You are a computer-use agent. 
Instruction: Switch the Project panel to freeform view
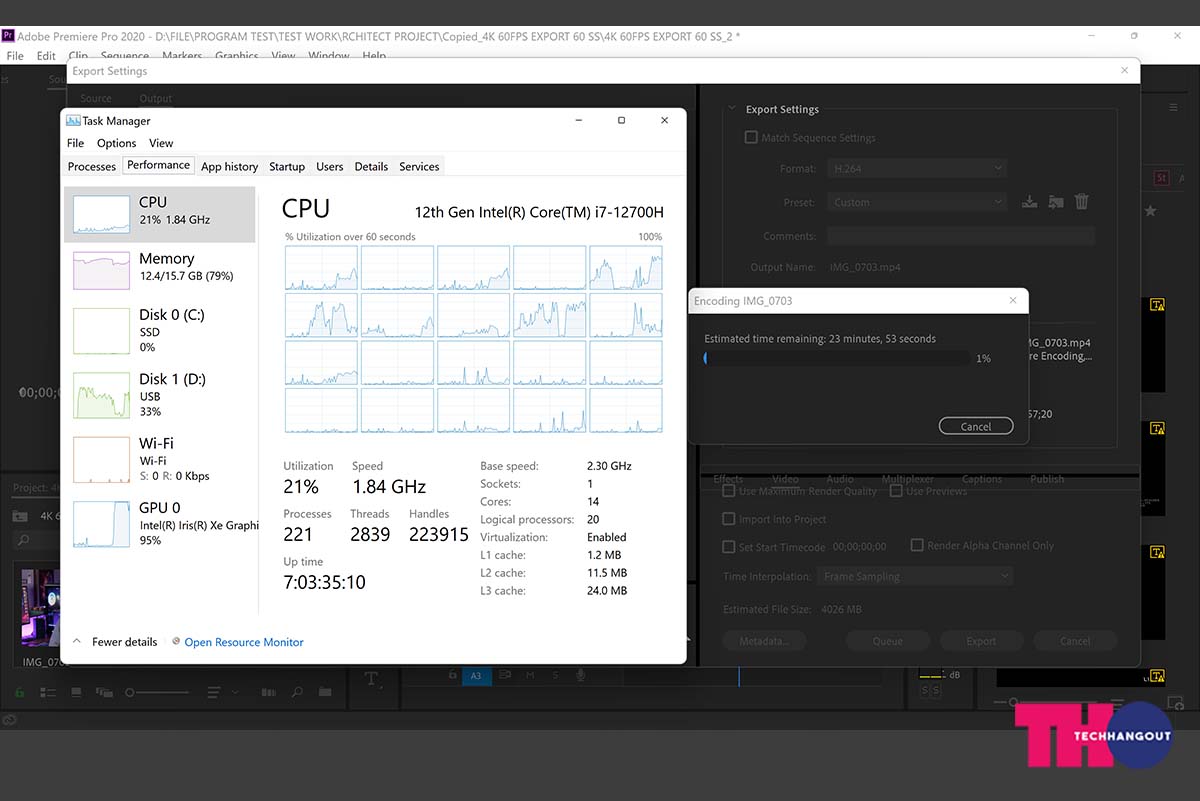[x=105, y=692]
